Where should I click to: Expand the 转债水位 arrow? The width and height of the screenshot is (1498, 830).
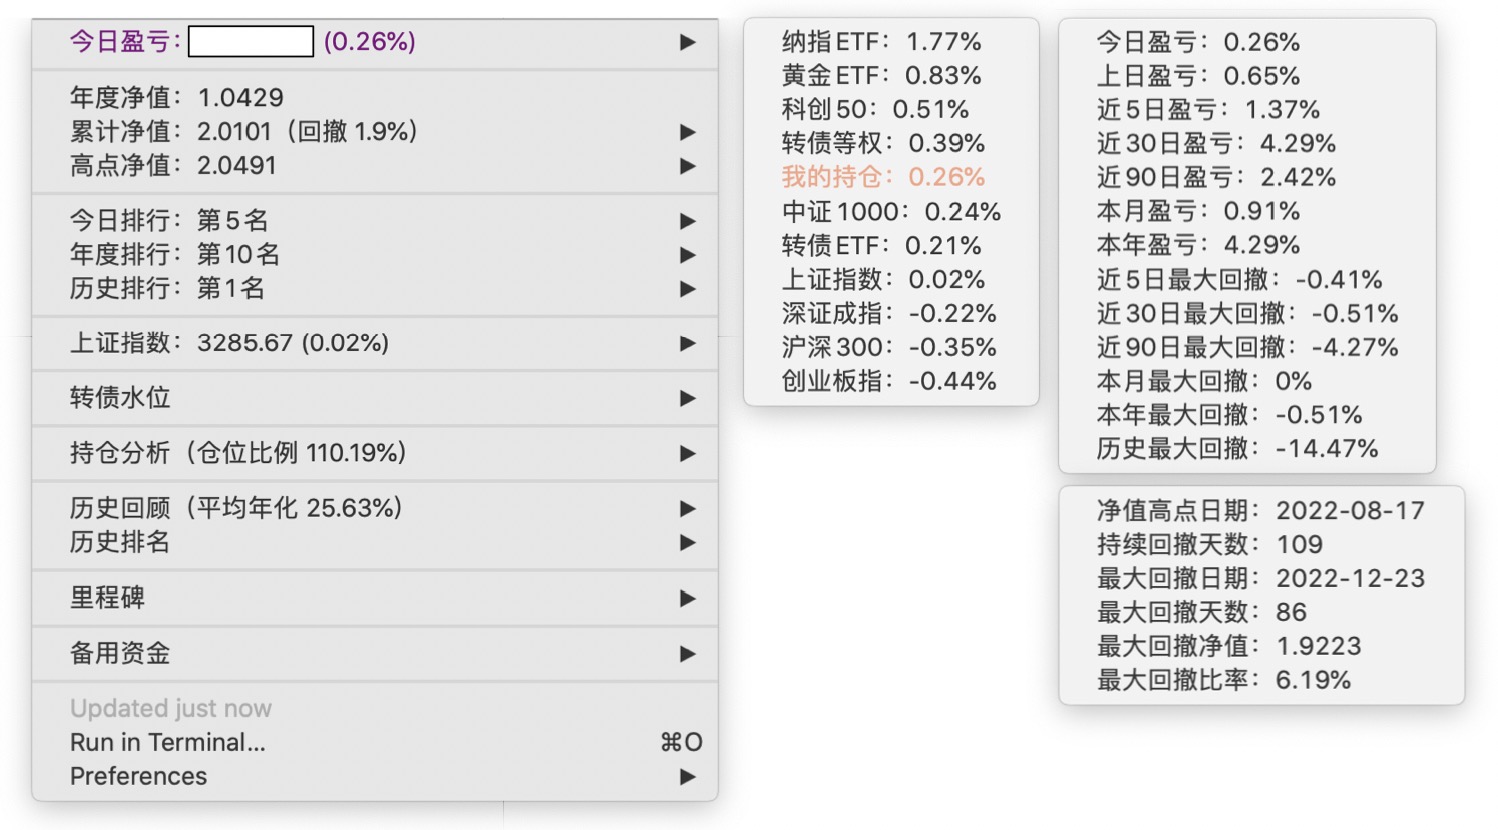pos(687,399)
